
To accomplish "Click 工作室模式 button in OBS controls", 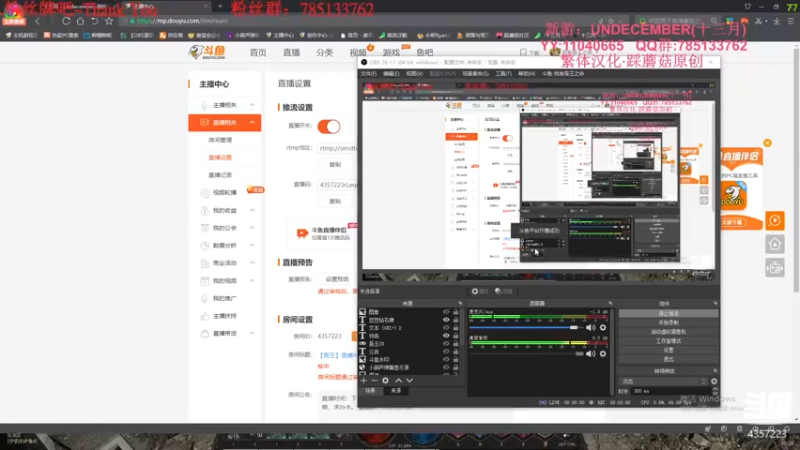I will pos(668,341).
